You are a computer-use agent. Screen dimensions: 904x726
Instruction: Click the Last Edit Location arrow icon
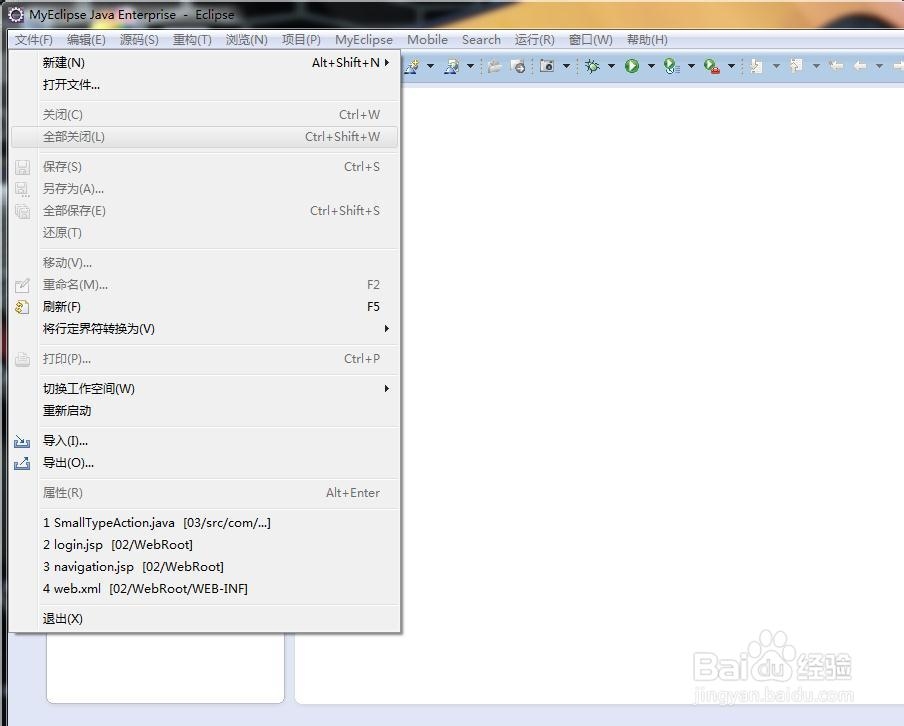pos(836,66)
